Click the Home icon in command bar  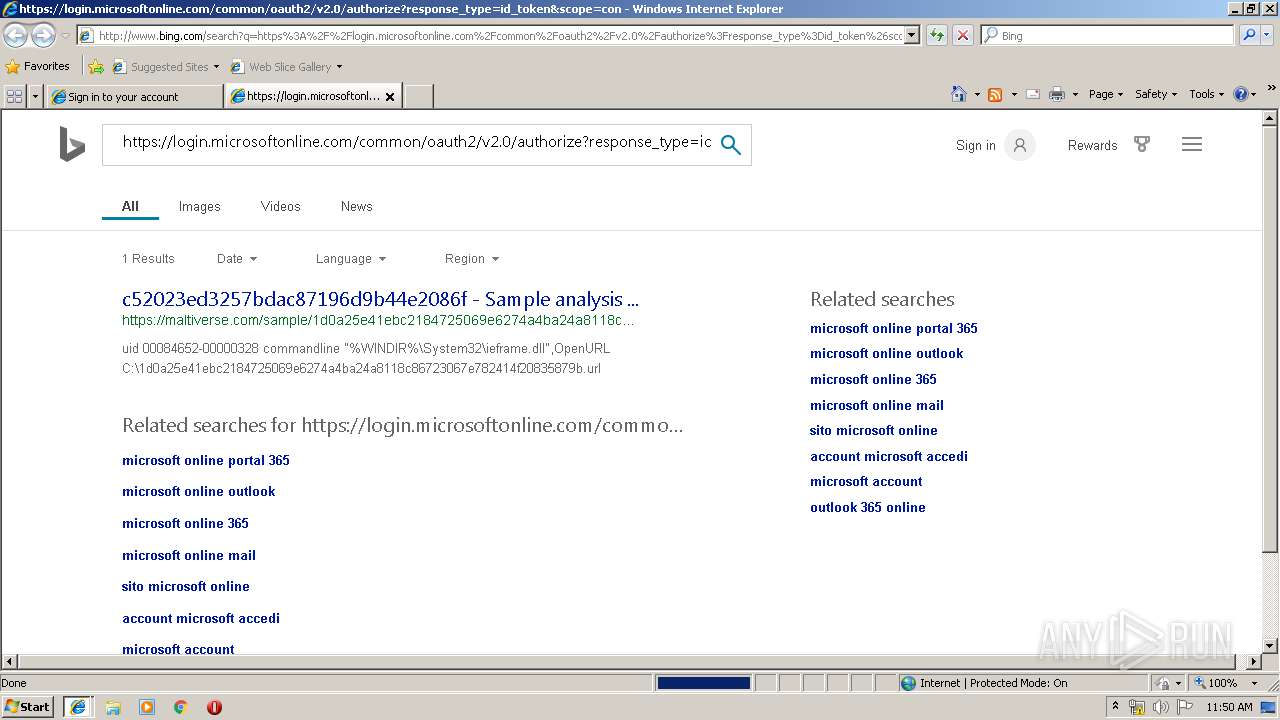[958, 94]
